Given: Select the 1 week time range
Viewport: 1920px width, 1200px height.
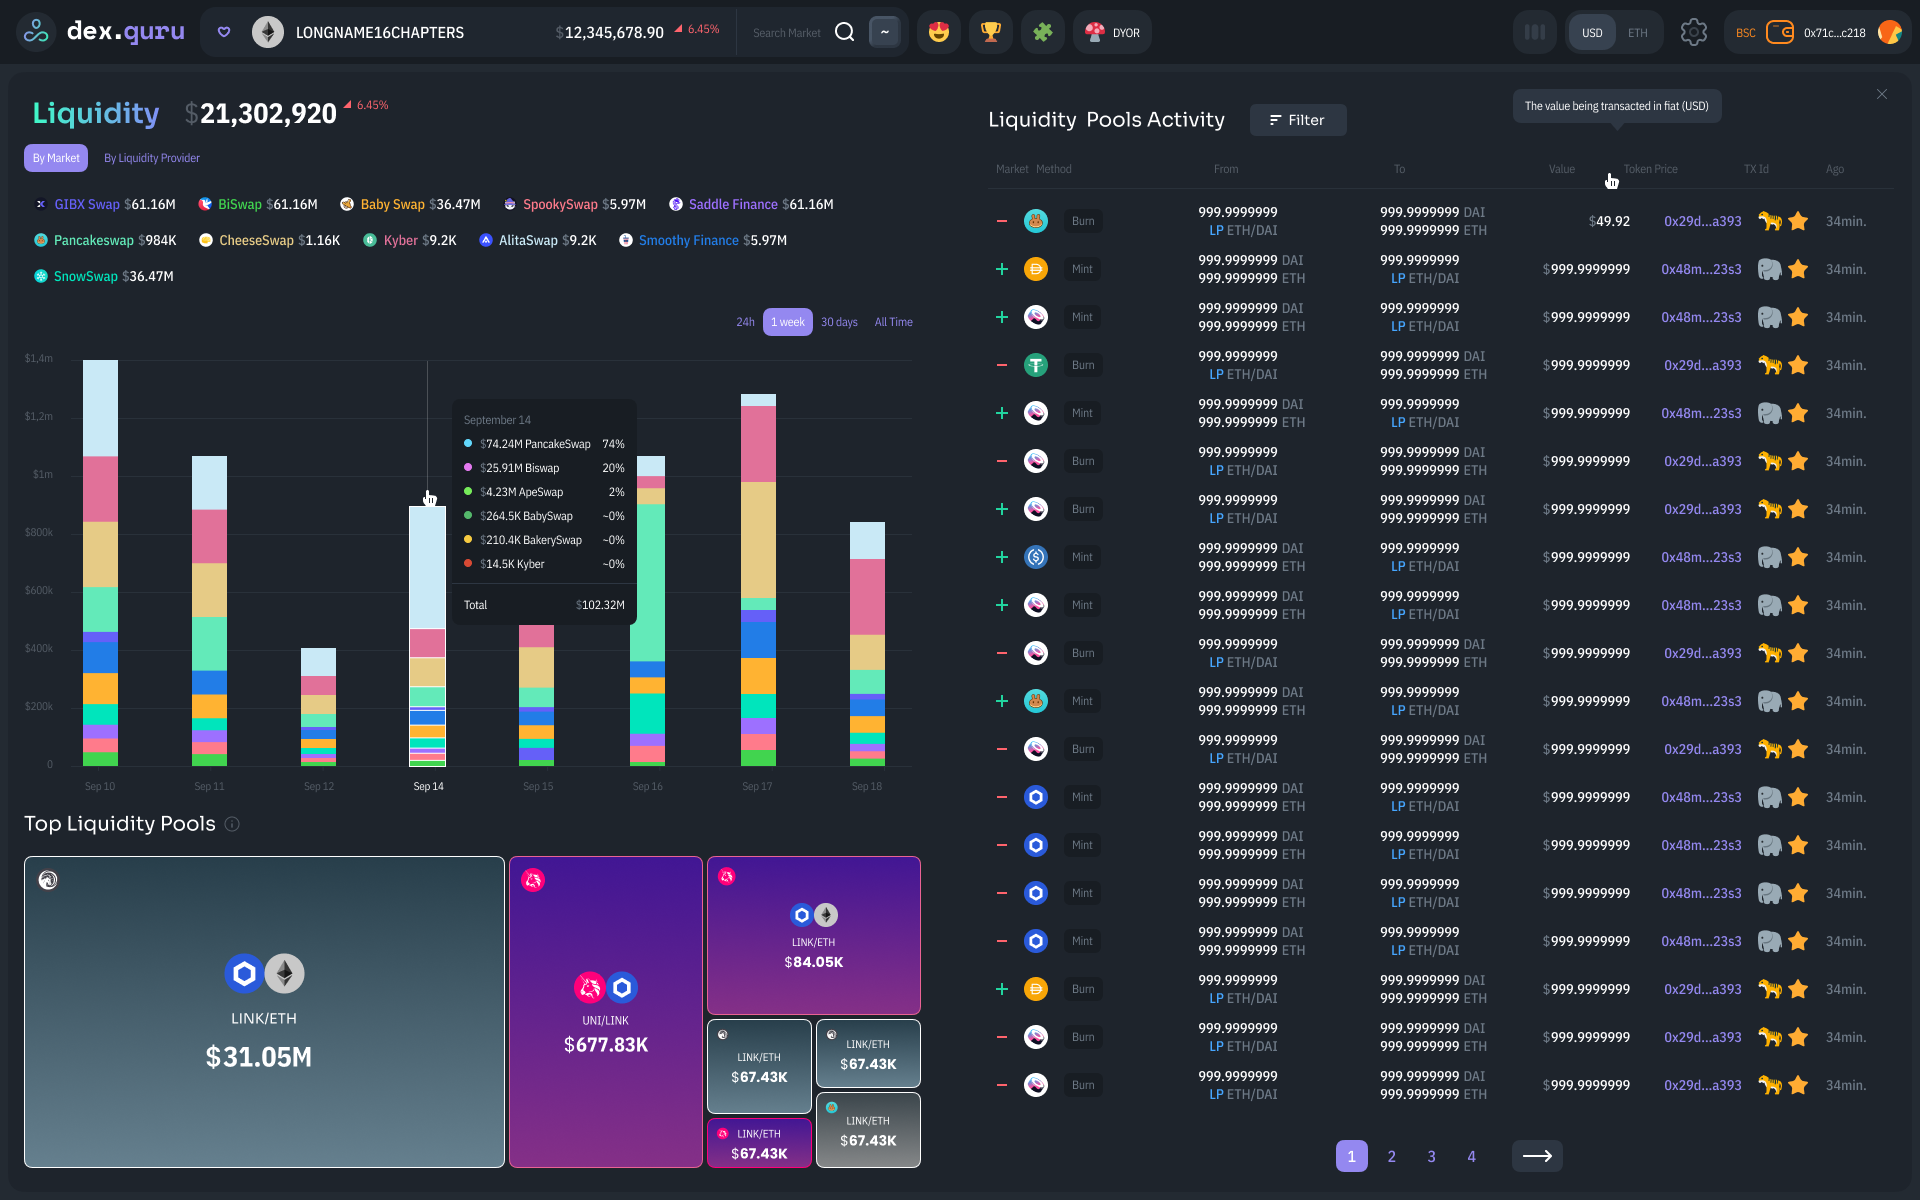Looking at the screenshot, I should [x=788, y=322].
